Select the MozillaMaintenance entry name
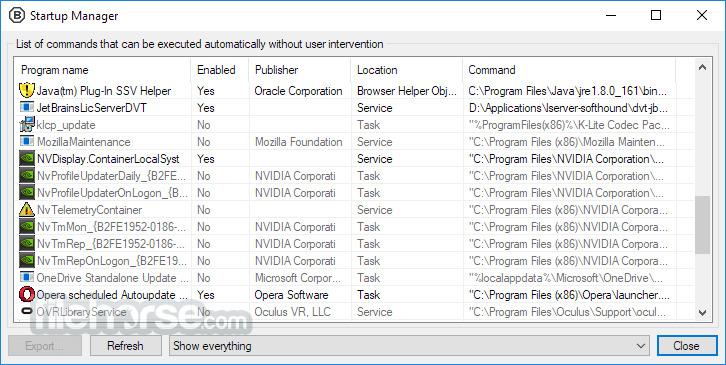Viewport: 726px width, 365px height. pyautogui.click(x=83, y=142)
